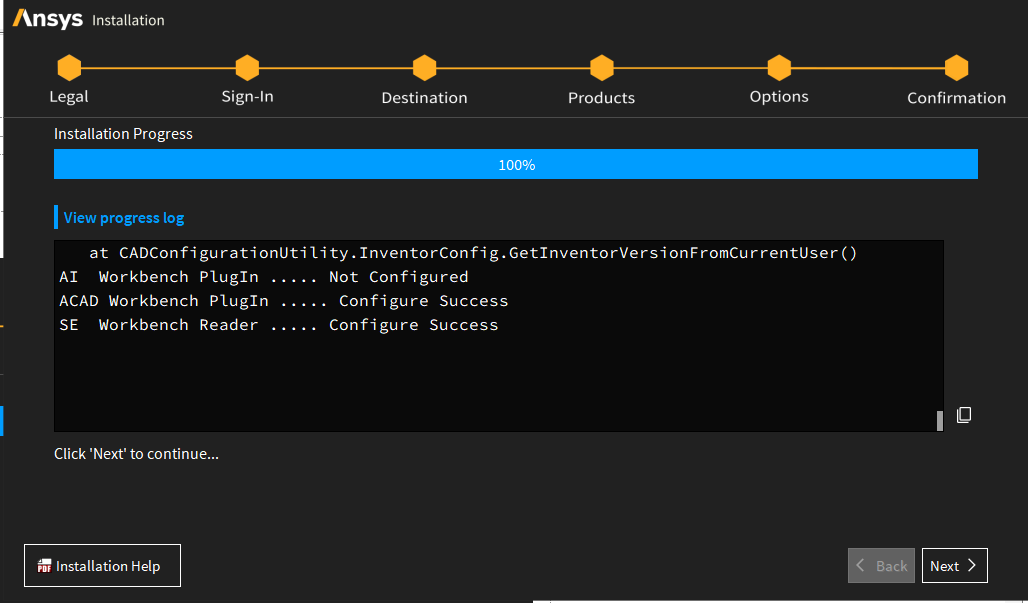Click the 100% installation progress bar
Screen dimensions: 1028x603
coord(516,165)
